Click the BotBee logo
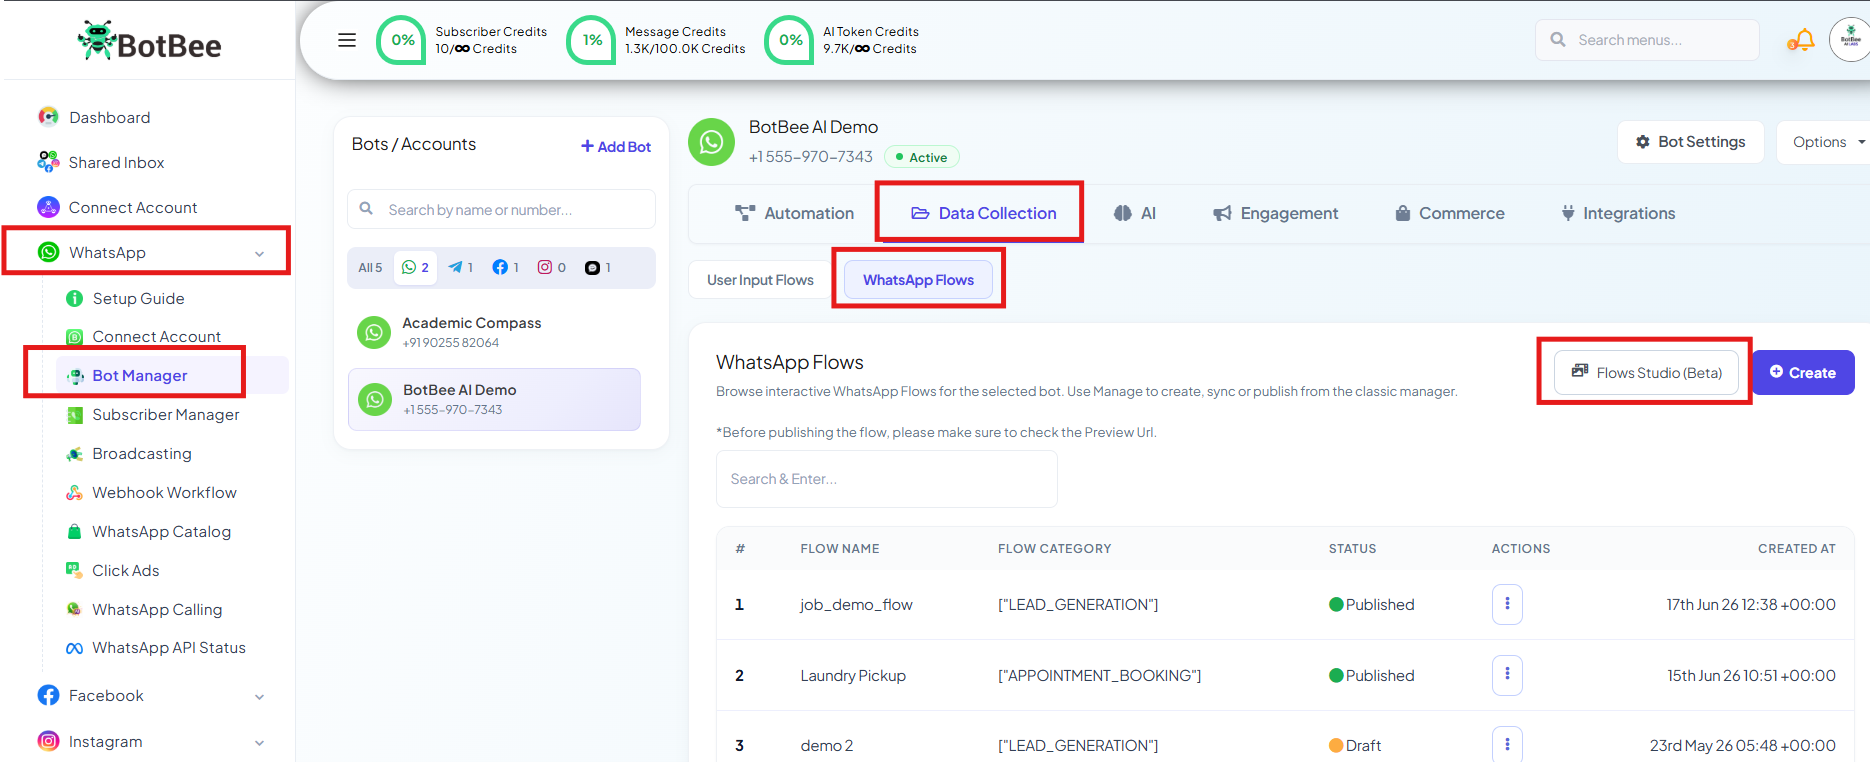The width and height of the screenshot is (1870, 762). click(x=150, y=41)
